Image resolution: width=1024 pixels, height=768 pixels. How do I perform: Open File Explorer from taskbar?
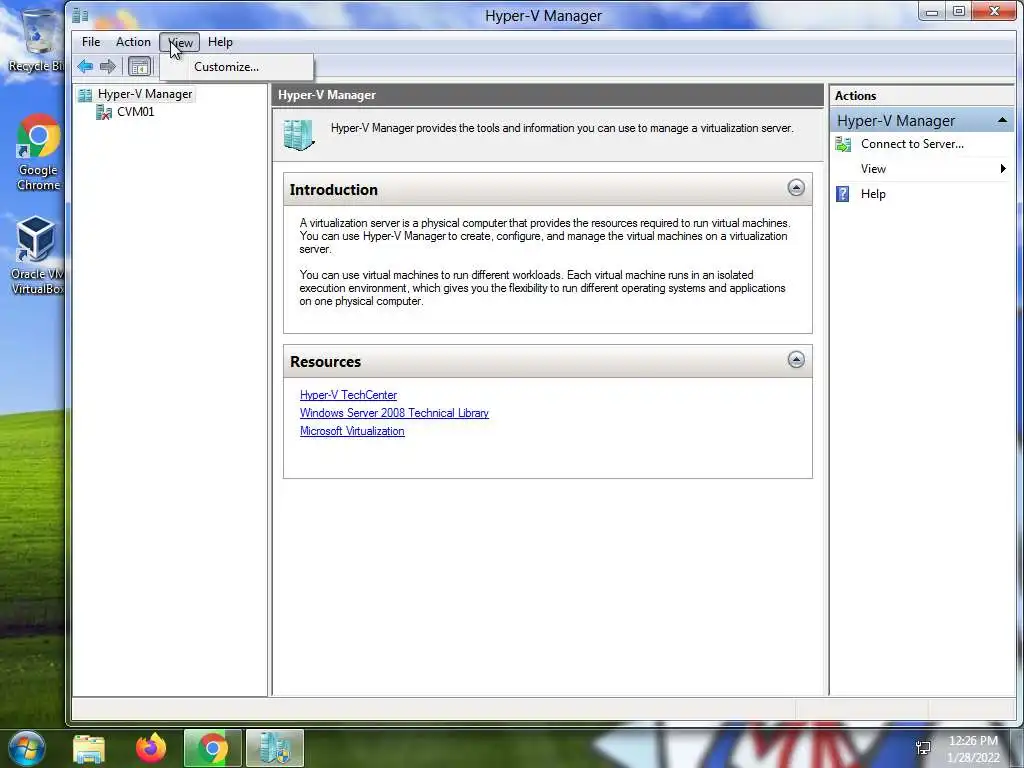click(x=89, y=749)
